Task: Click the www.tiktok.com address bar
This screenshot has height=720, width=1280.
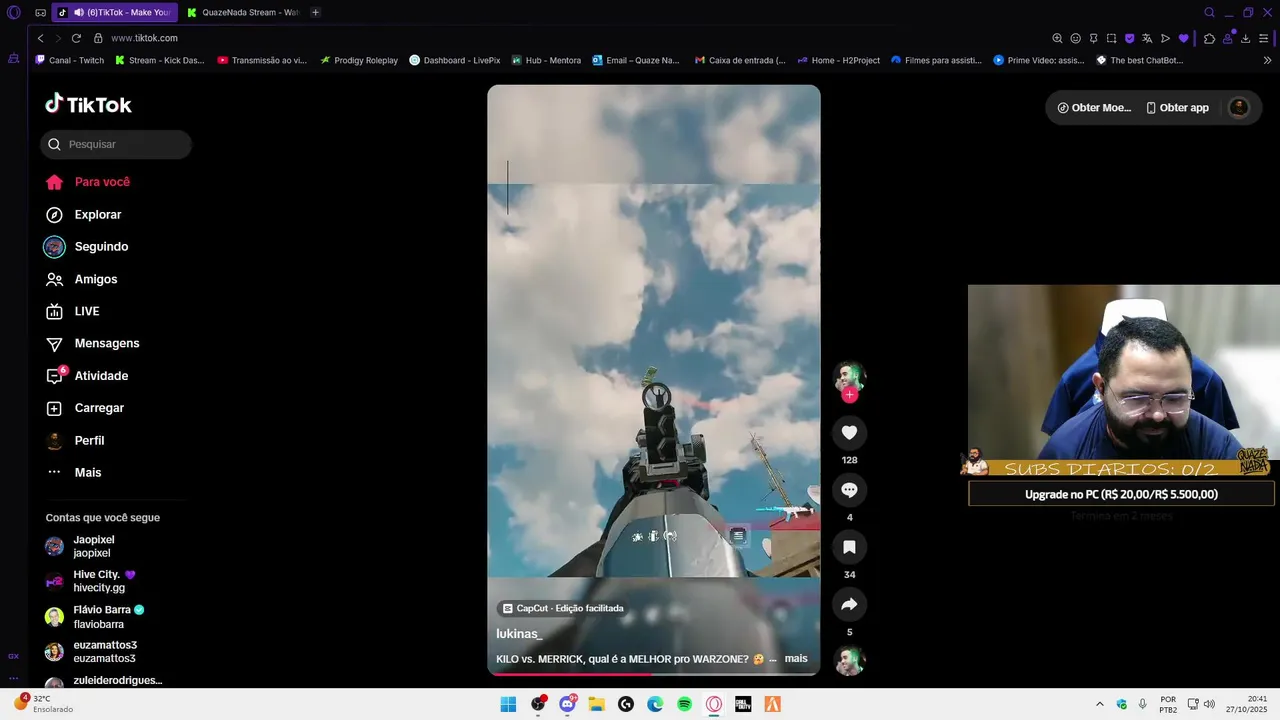Action: pos(144,38)
